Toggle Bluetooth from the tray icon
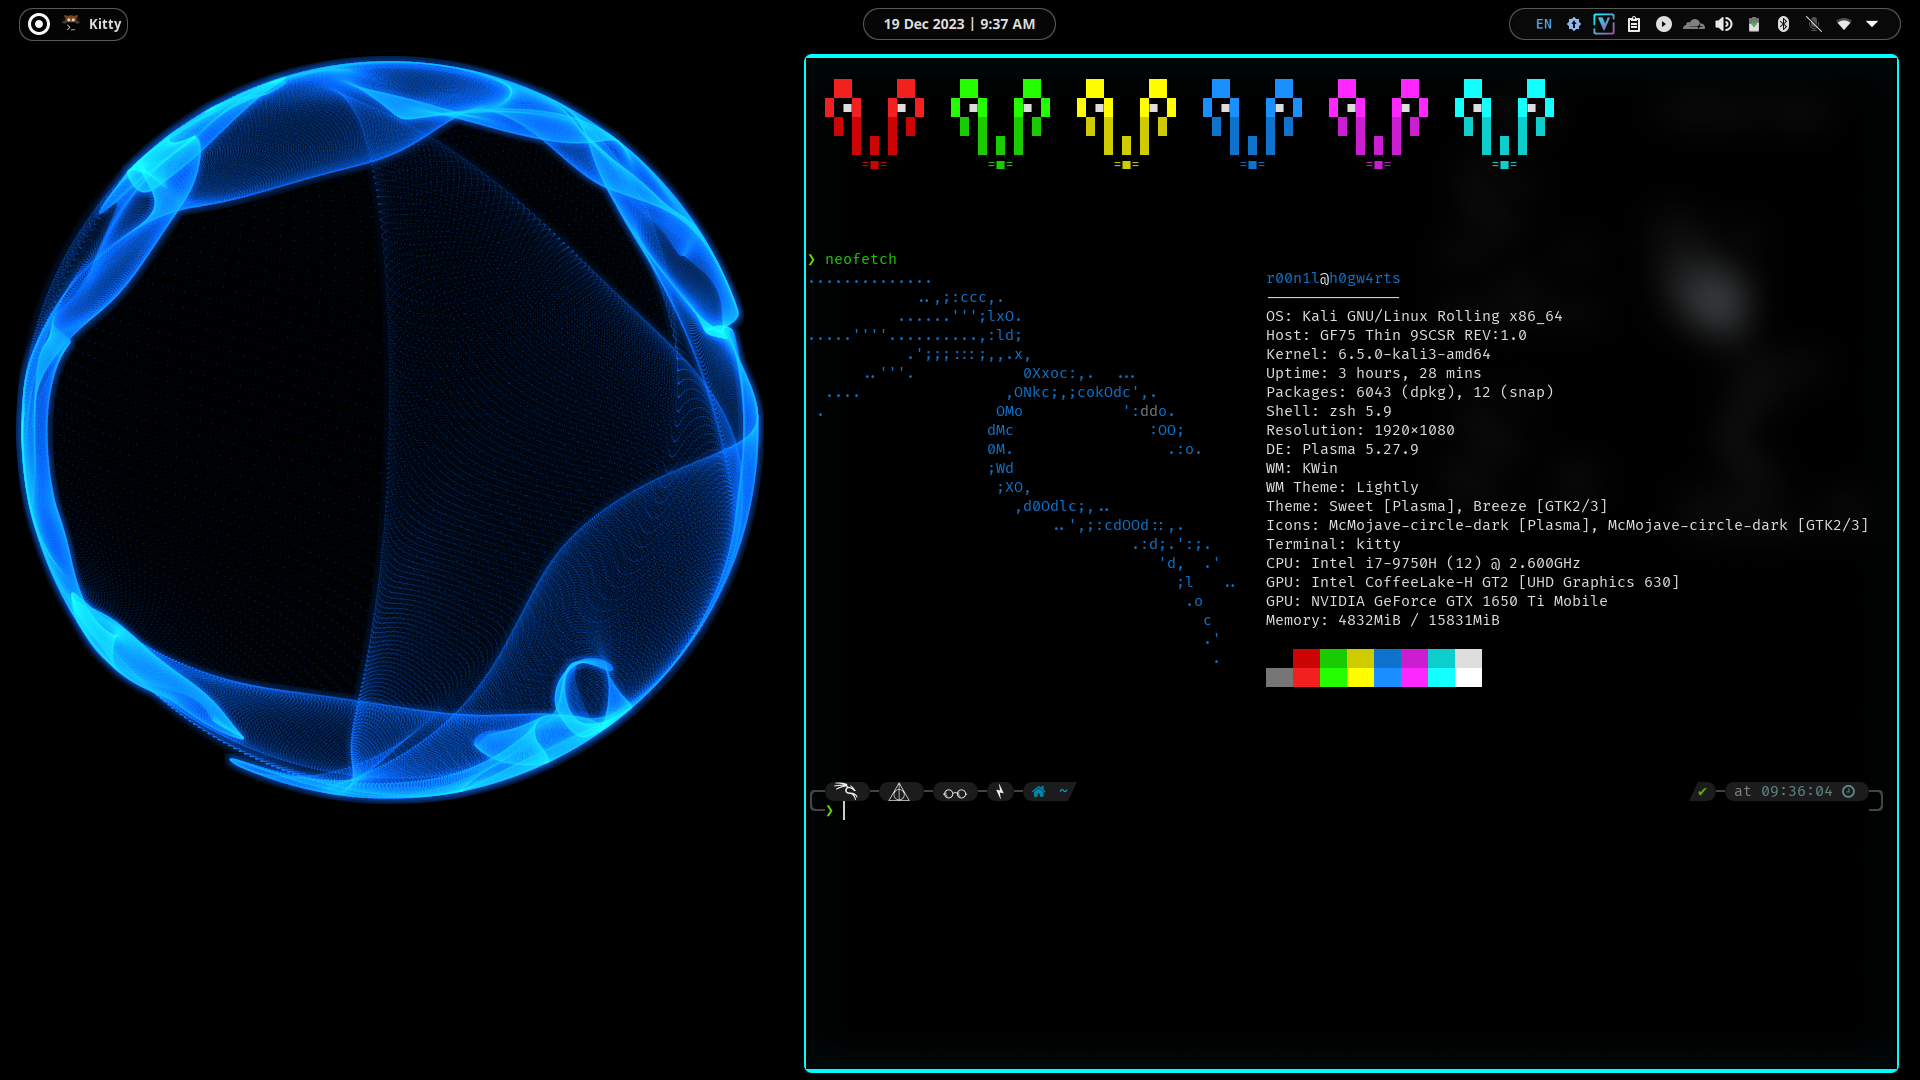 pos(1783,24)
